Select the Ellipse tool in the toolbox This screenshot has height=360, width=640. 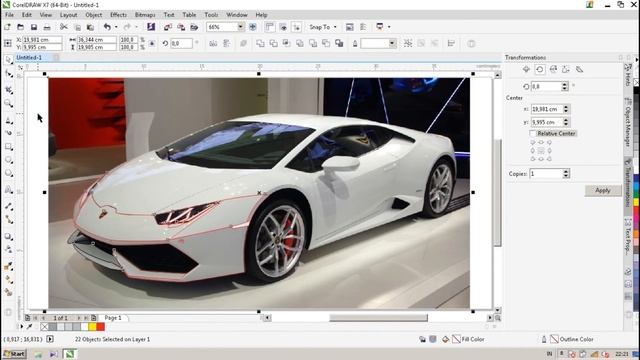(x=9, y=160)
